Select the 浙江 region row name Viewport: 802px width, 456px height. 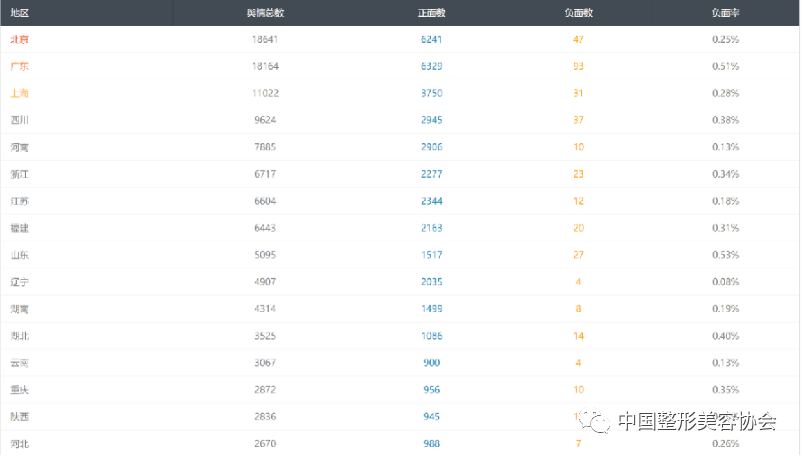coord(19,174)
